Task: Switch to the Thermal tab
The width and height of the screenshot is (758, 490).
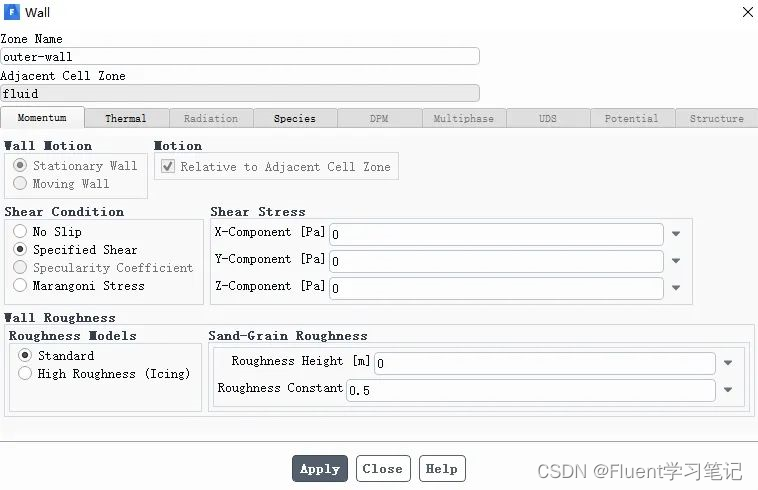Action: (x=126, y=118)
